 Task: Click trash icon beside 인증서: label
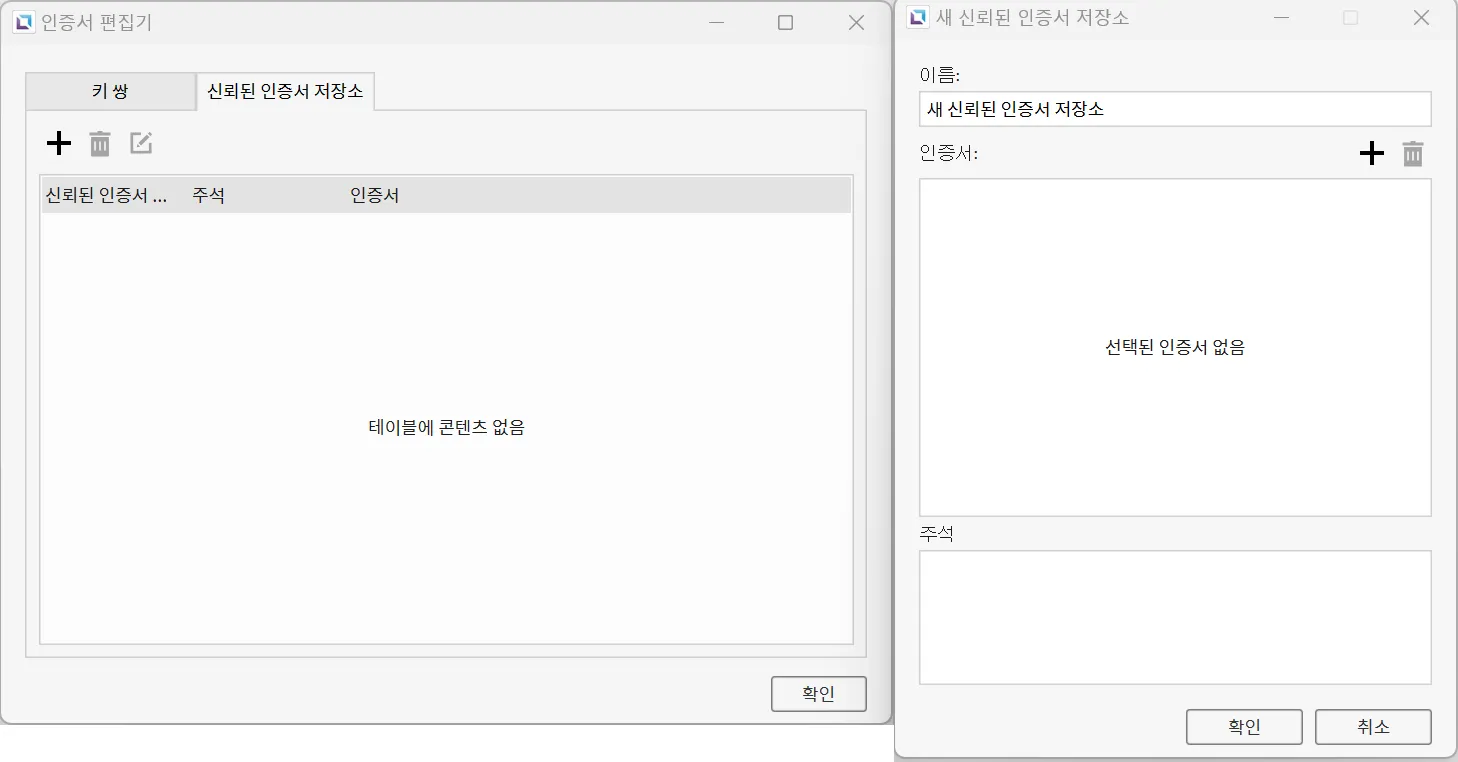click(1412, 154)
